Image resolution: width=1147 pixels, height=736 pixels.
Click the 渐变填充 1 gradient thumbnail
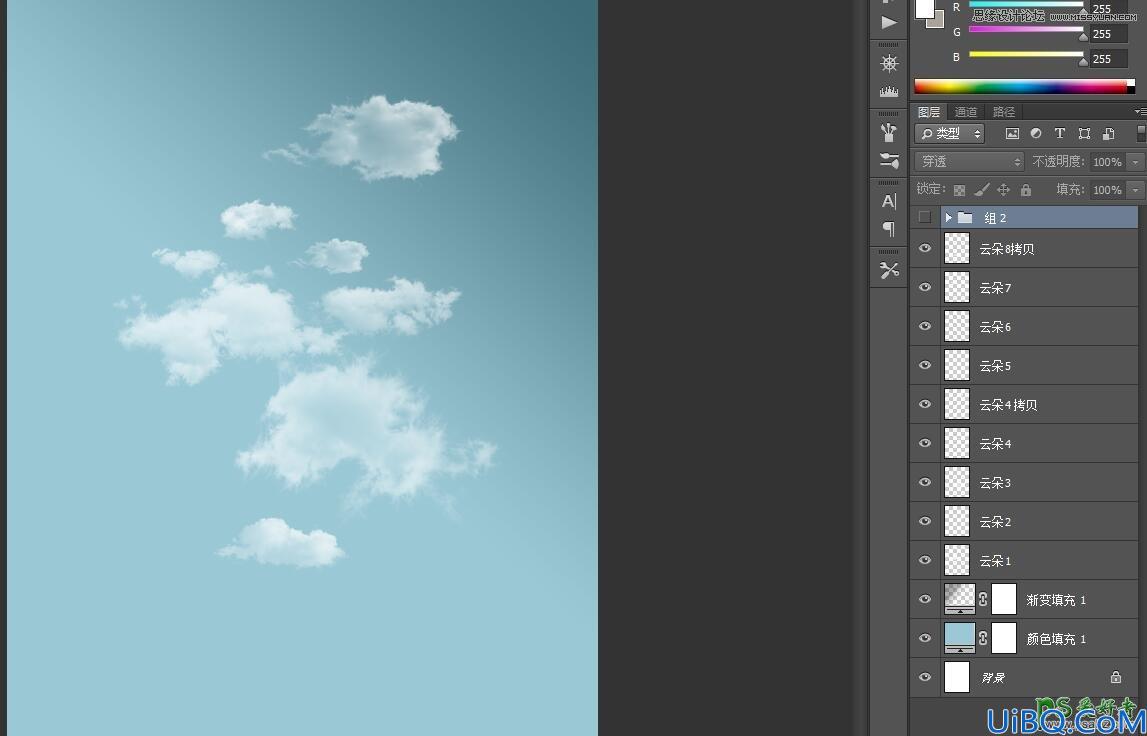(x=960, y=598)
